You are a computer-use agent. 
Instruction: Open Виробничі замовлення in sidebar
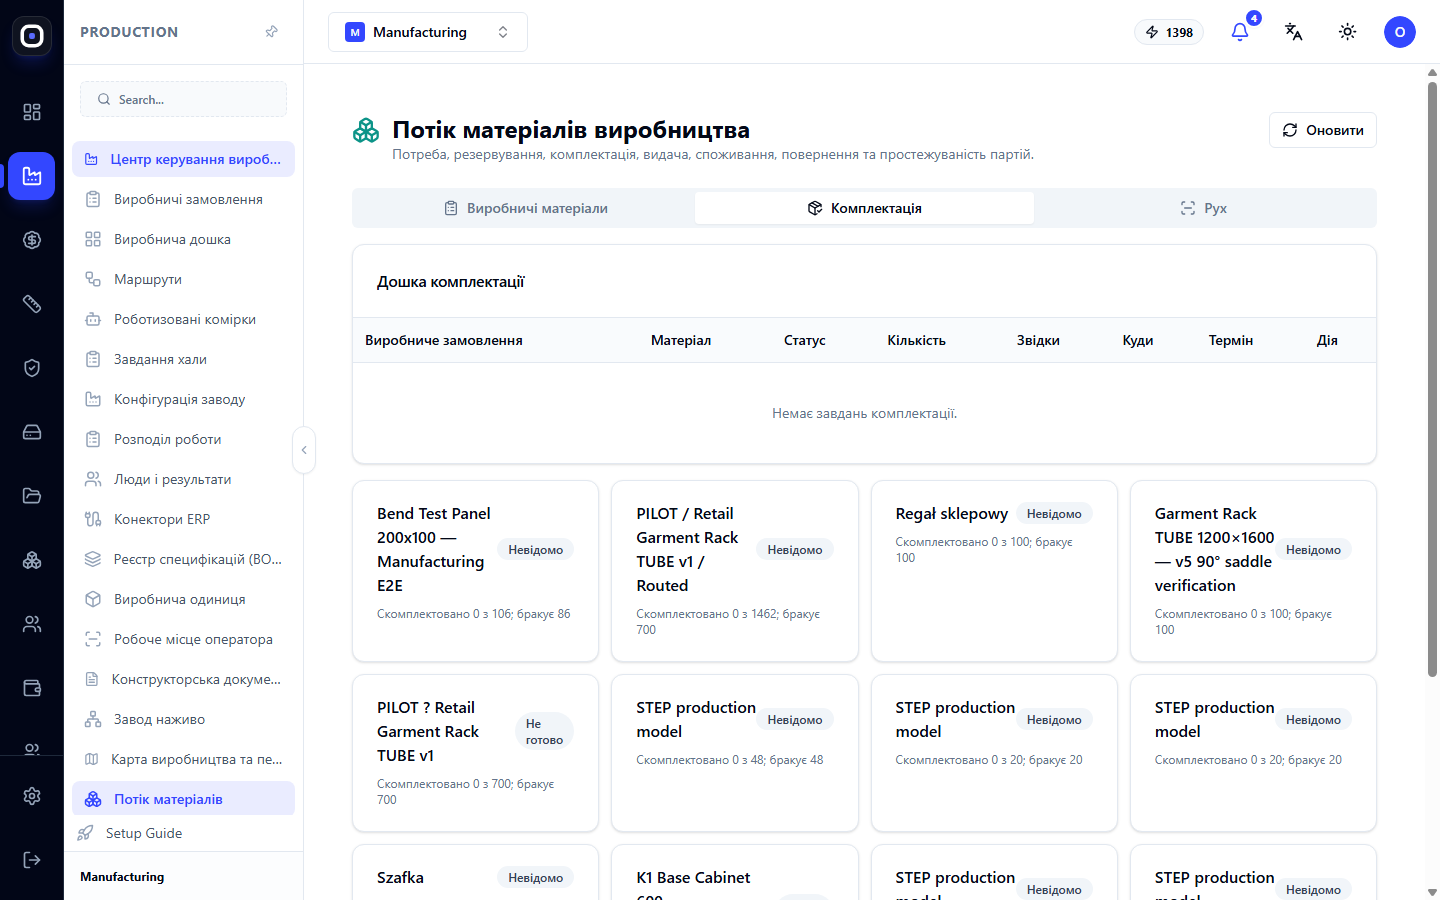[183, 199]
